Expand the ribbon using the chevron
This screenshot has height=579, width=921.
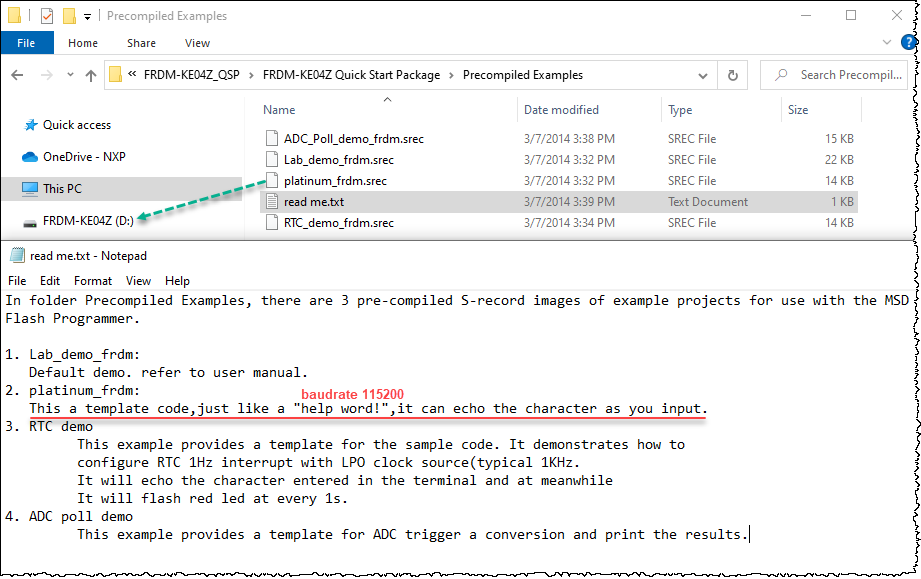tap(886, 42)
